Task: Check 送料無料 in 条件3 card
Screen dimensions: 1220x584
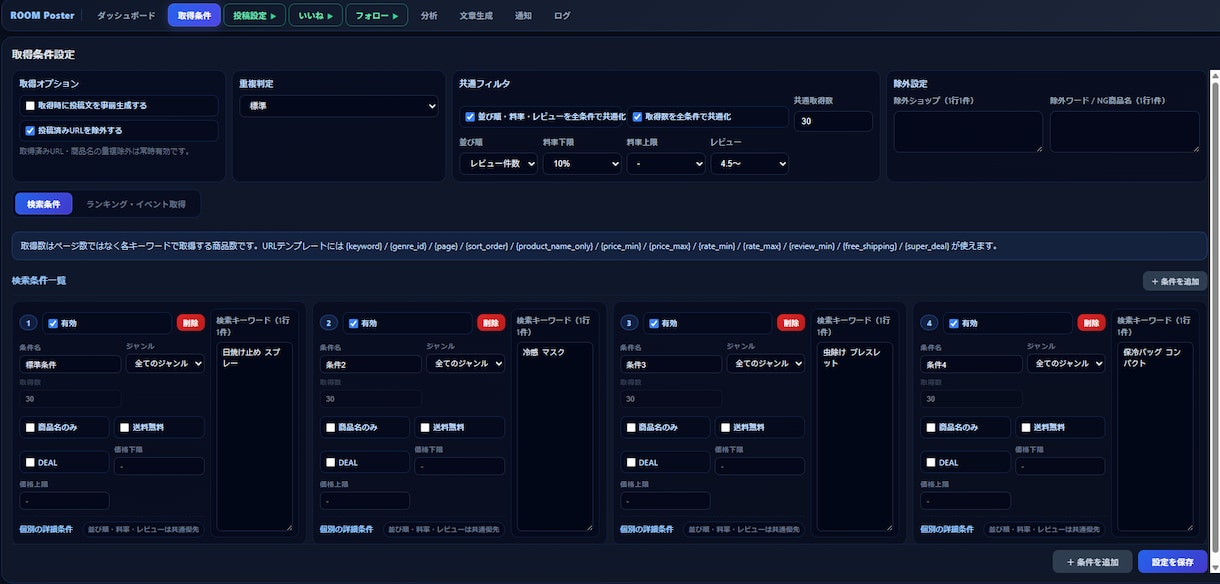Action: coord(725,428)
